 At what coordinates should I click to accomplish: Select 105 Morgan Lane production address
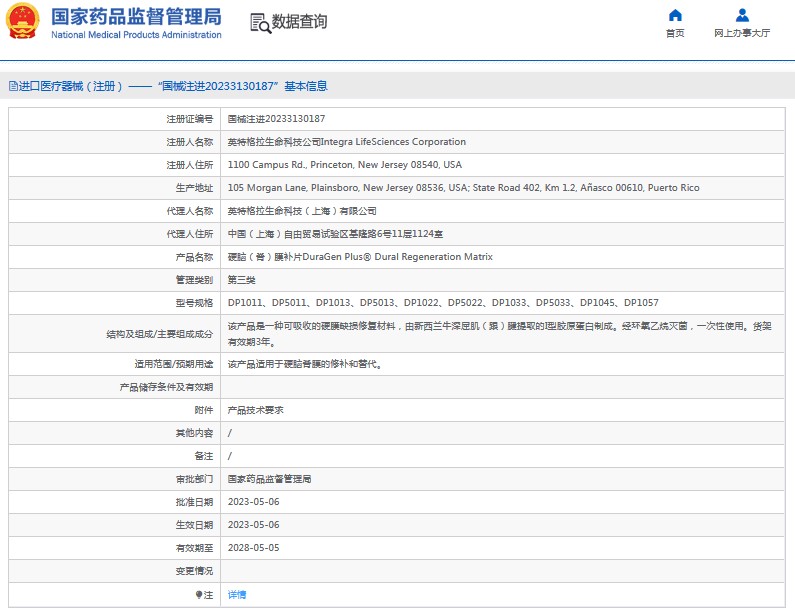(x=463, y=188)
